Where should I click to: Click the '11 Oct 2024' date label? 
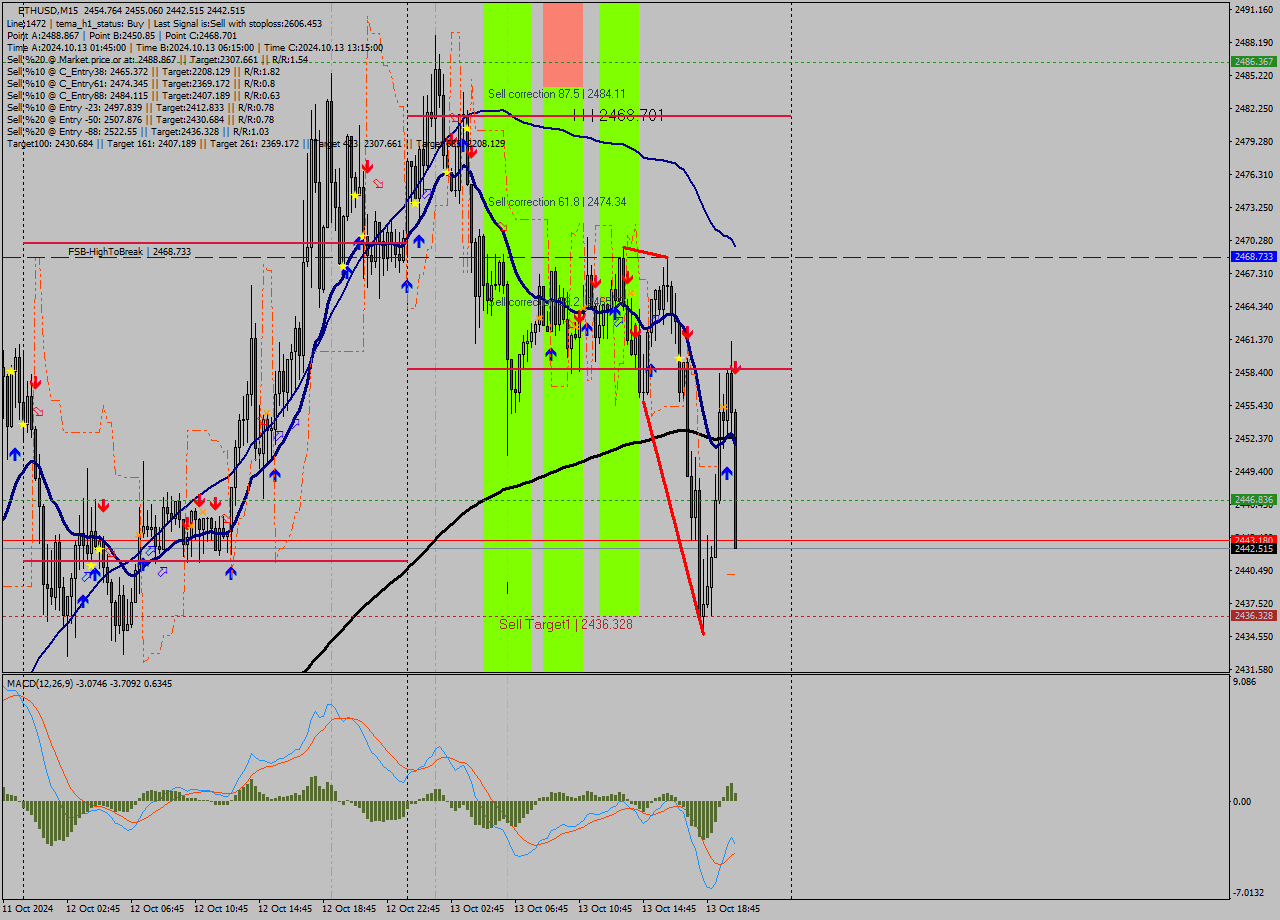[x=27, y=909]
